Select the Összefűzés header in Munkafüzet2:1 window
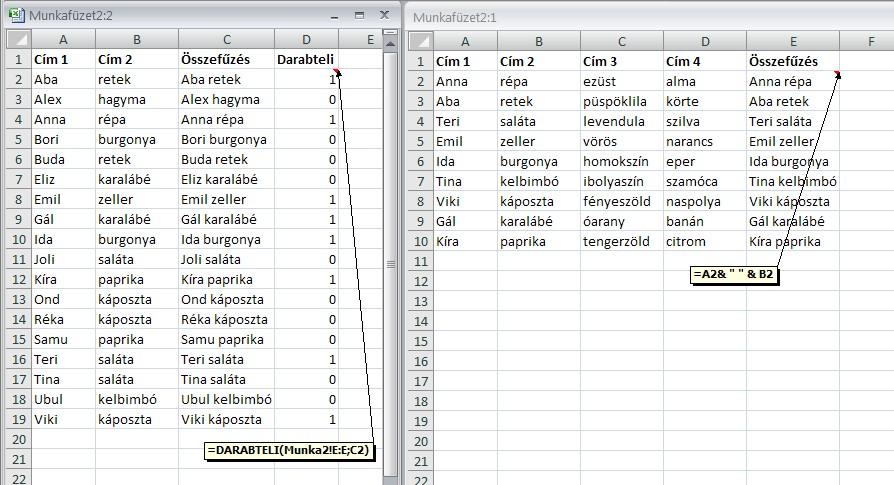 coord(793,62)
